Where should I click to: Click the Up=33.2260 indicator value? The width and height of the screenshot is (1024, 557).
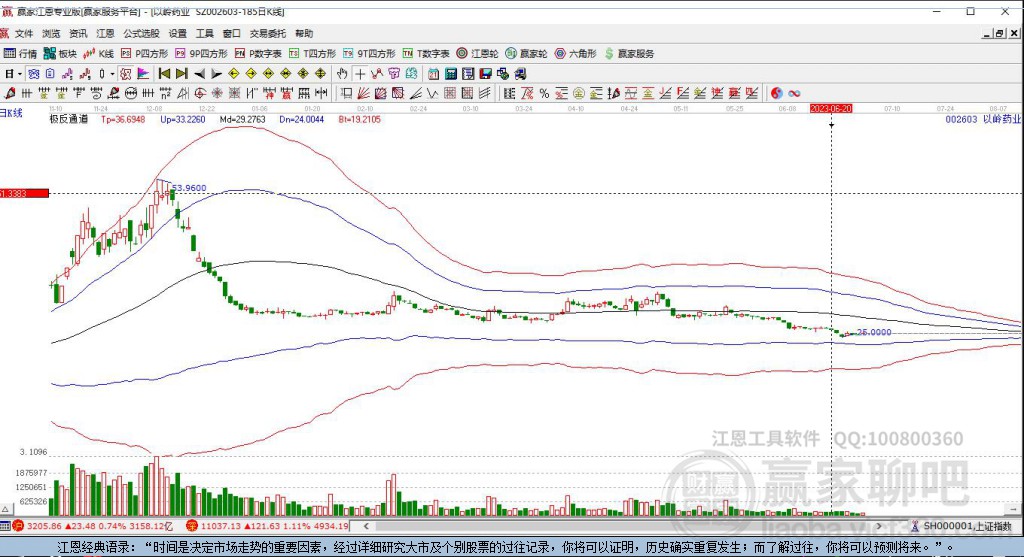(x=183, y=119)
